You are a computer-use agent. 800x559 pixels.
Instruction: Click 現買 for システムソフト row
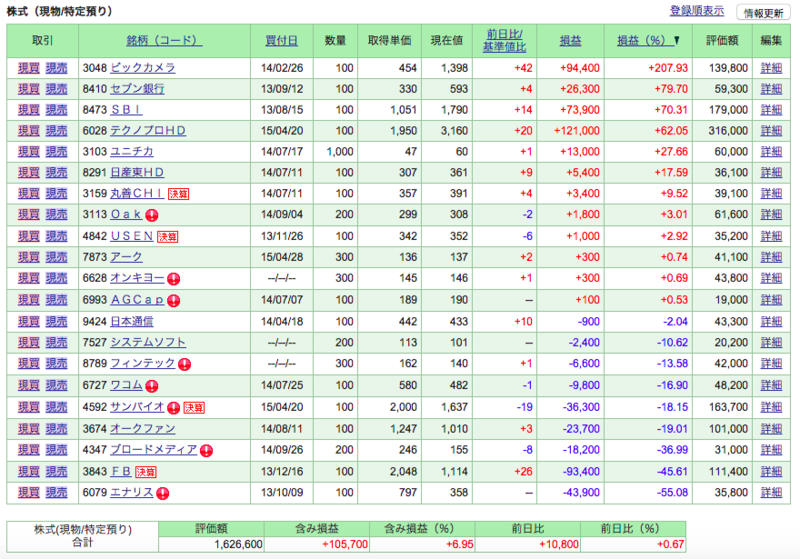click(x=29, y=342)
